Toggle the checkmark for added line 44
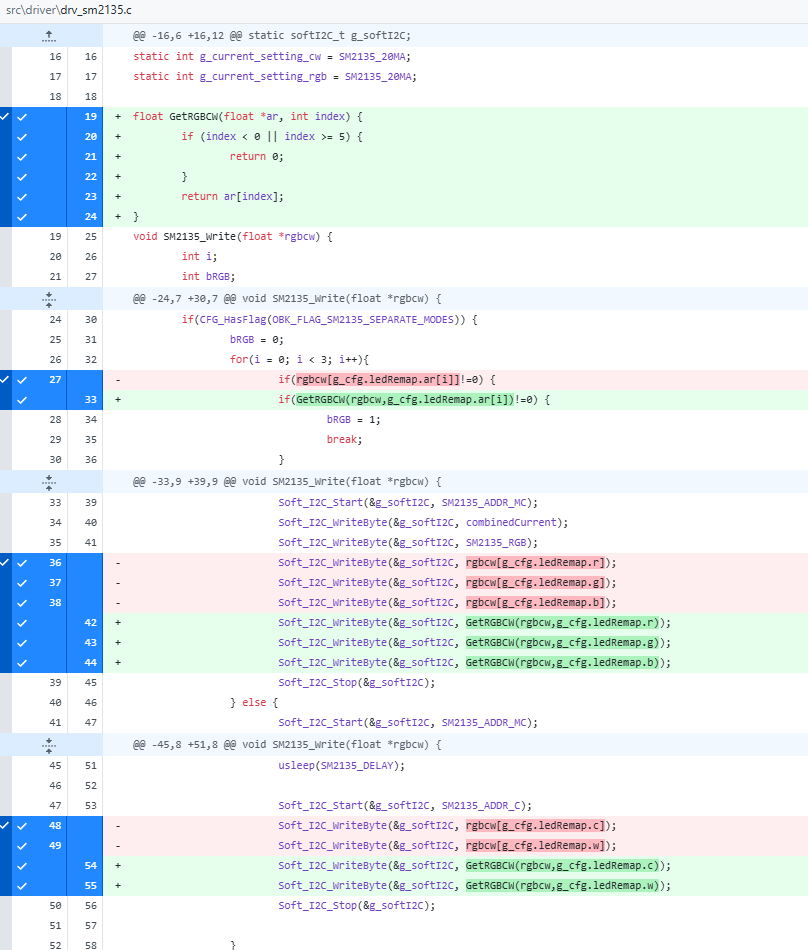 22,663
